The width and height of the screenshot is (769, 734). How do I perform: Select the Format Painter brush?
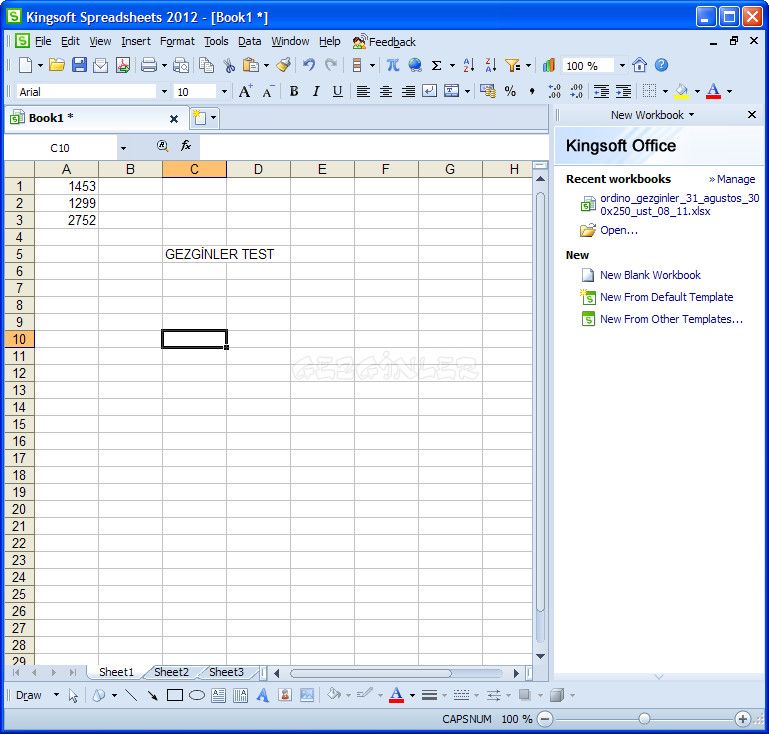[x=283, y=65]
